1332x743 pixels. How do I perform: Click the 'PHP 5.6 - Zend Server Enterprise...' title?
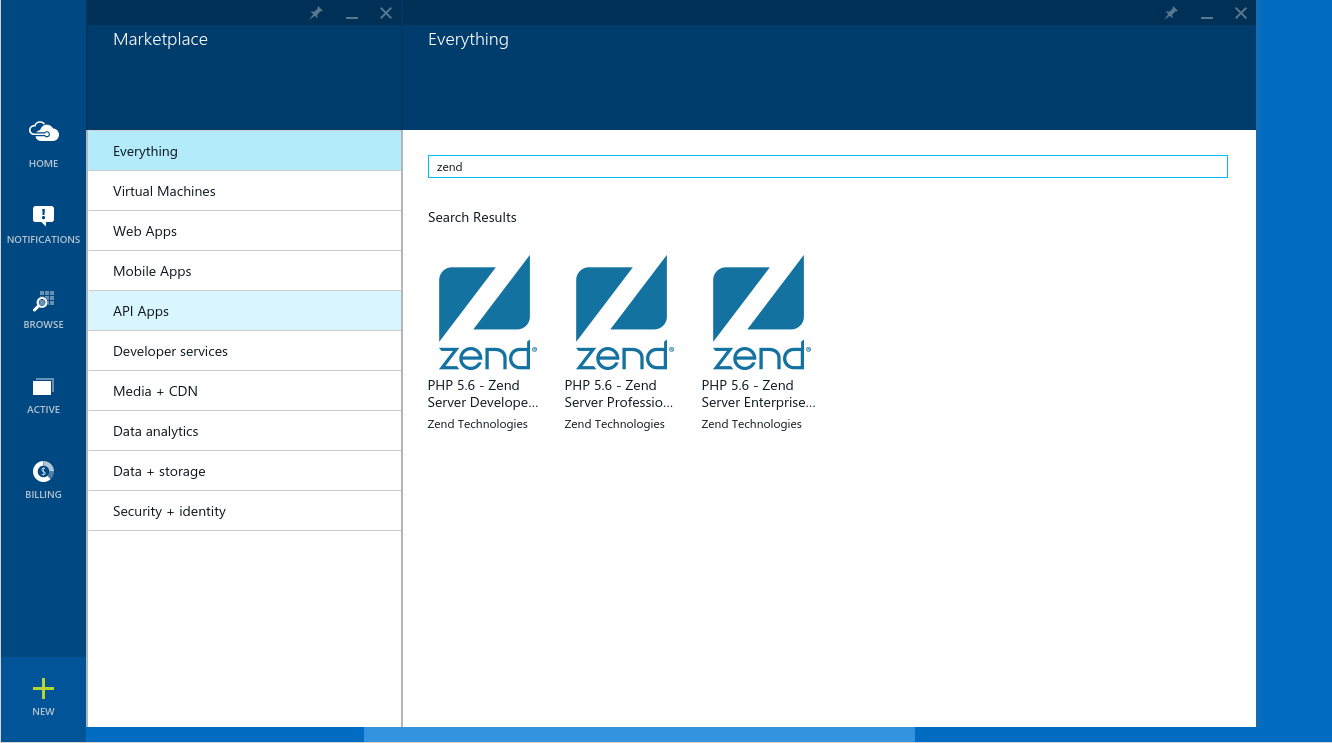758,394
